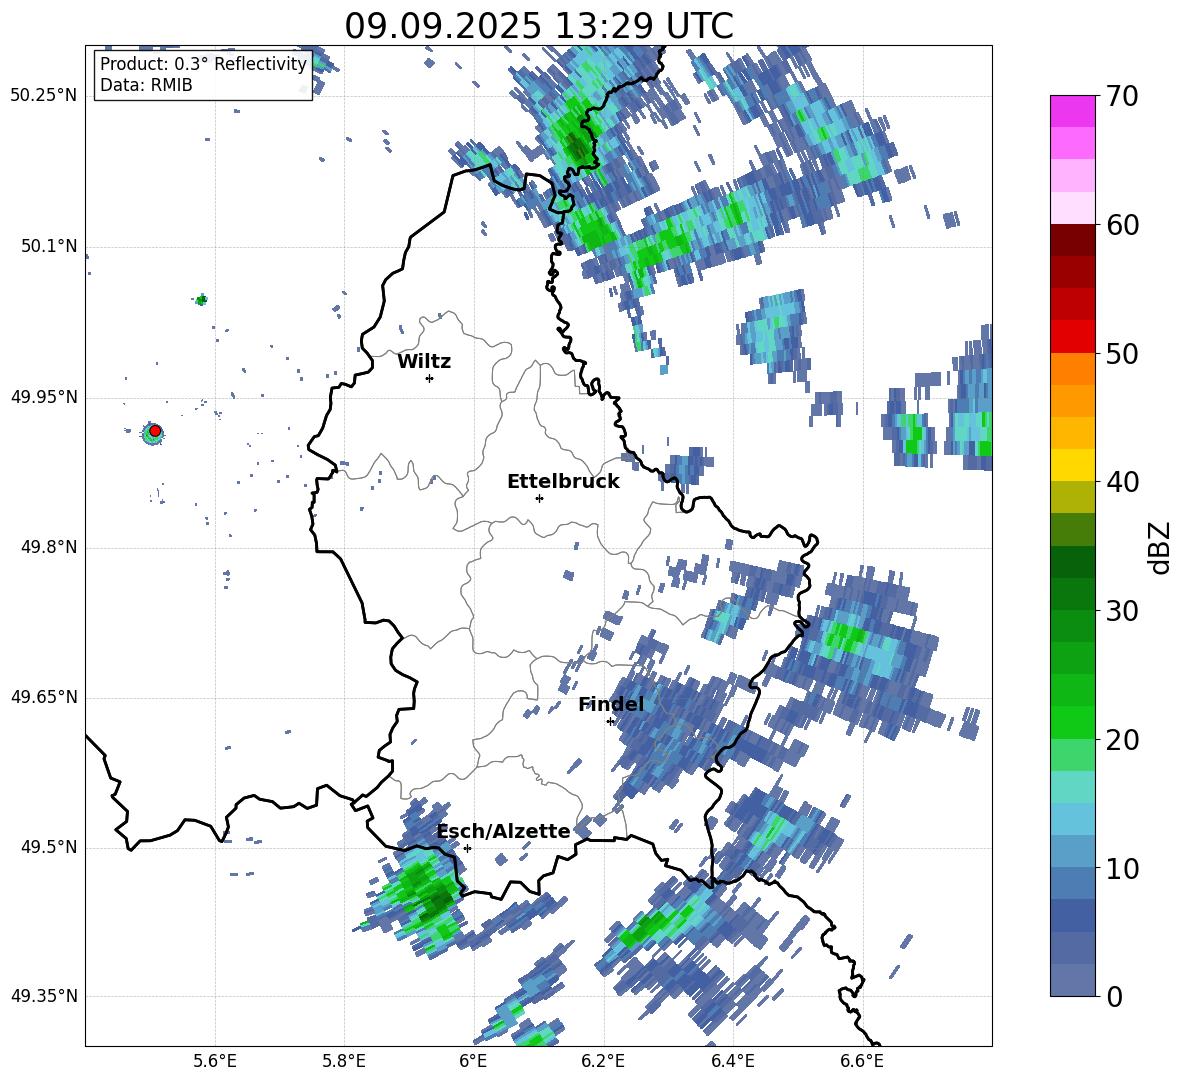Click the 49.35°N latitude label

[44, 996]
